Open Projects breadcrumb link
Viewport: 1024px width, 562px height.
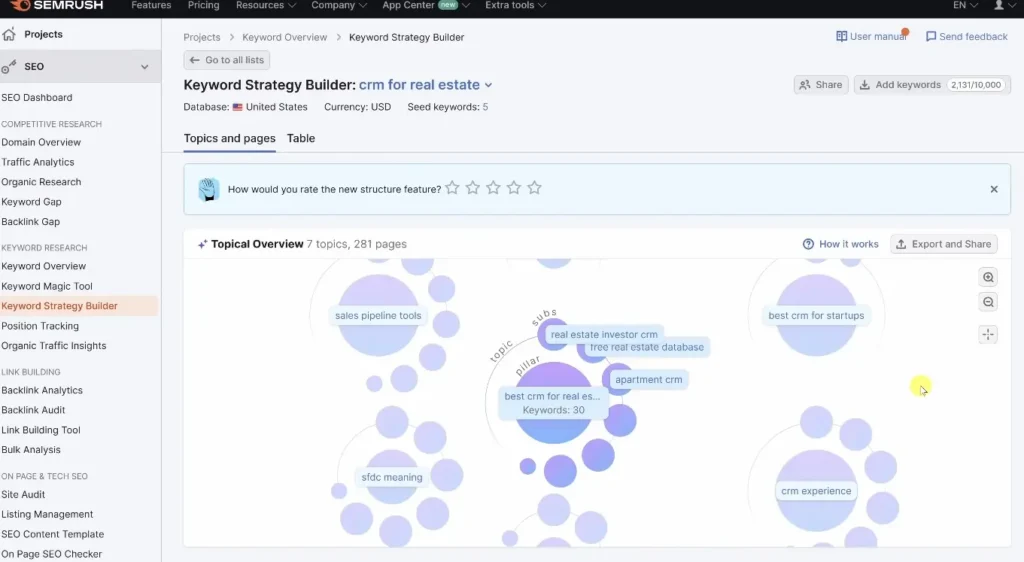[202, 37]
